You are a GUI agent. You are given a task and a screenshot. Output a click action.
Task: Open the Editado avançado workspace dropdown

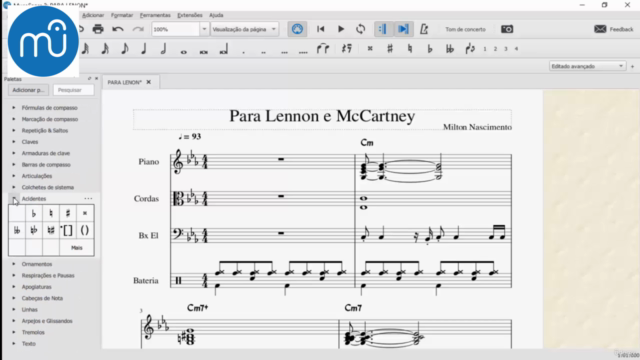[x=587, y=66]
